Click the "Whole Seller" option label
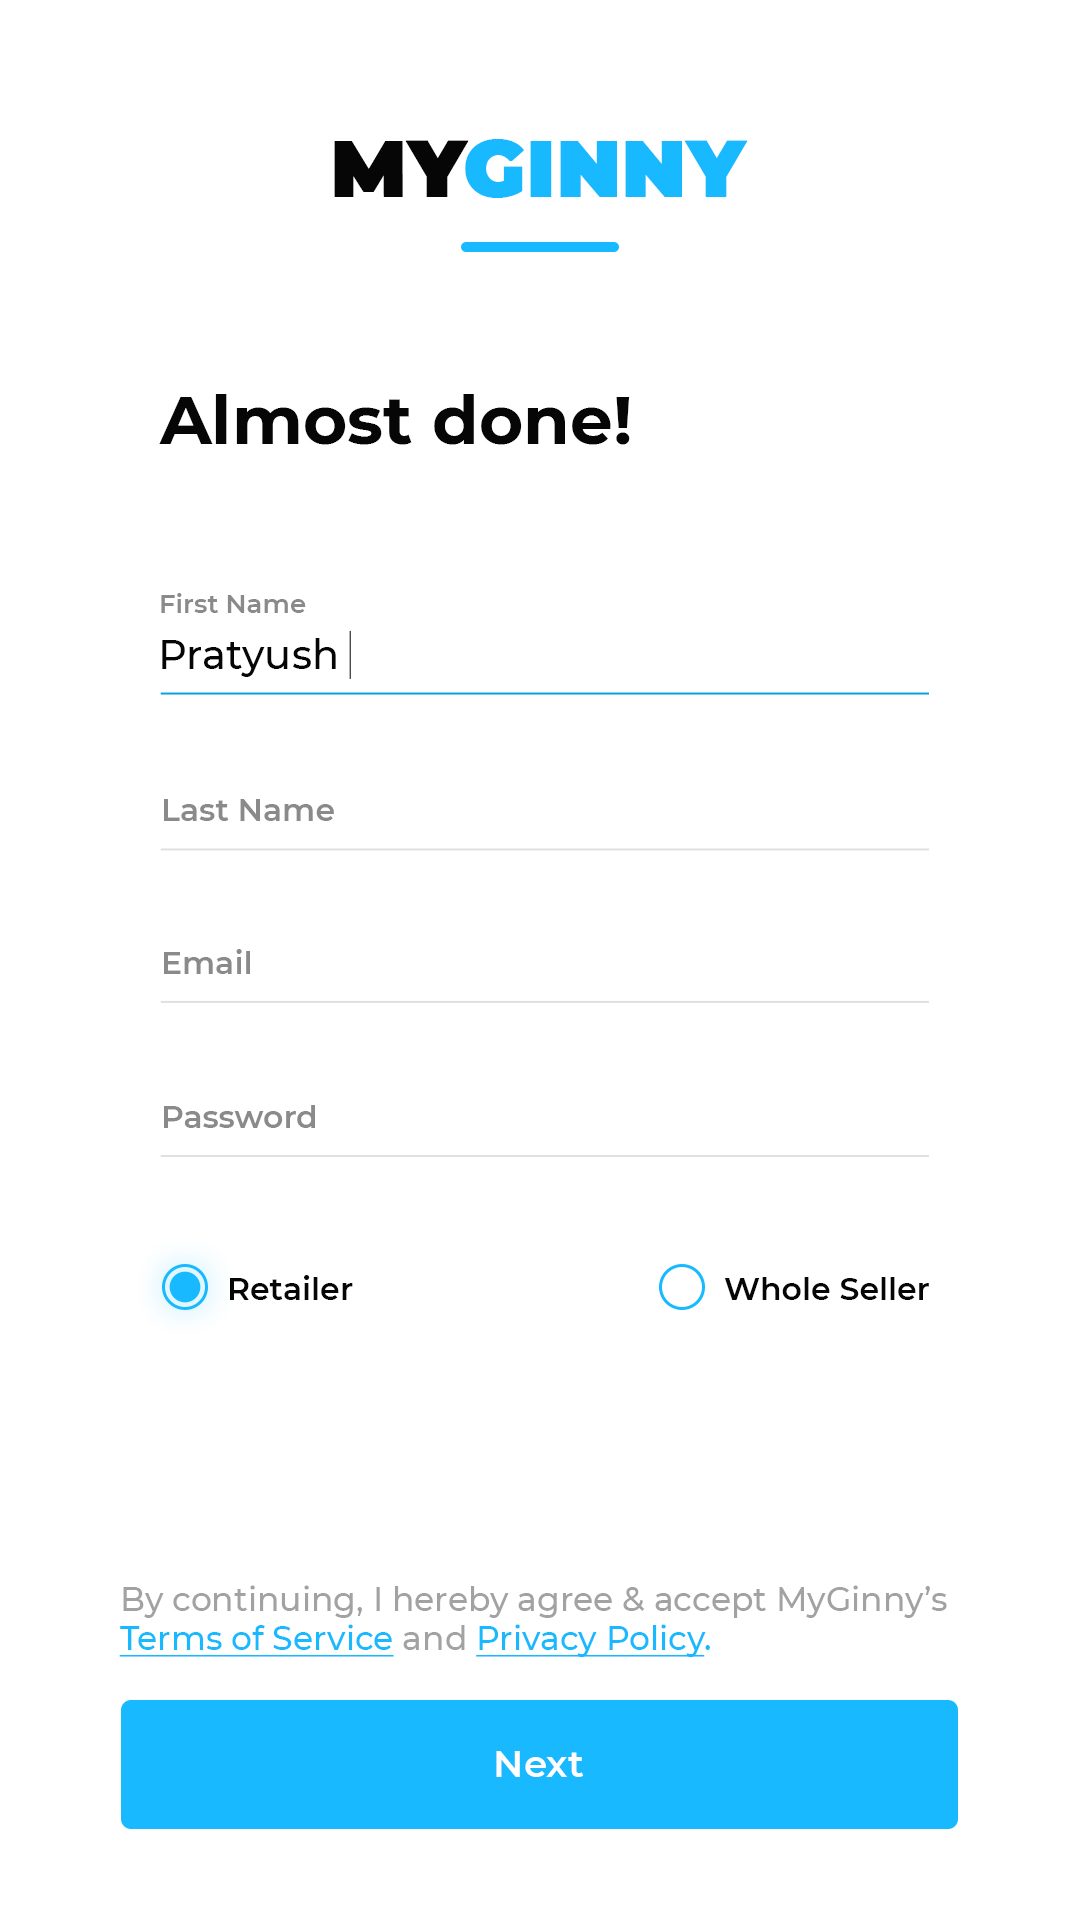The width and height of the screenshot is (1080, 1920). [827, 1289]
